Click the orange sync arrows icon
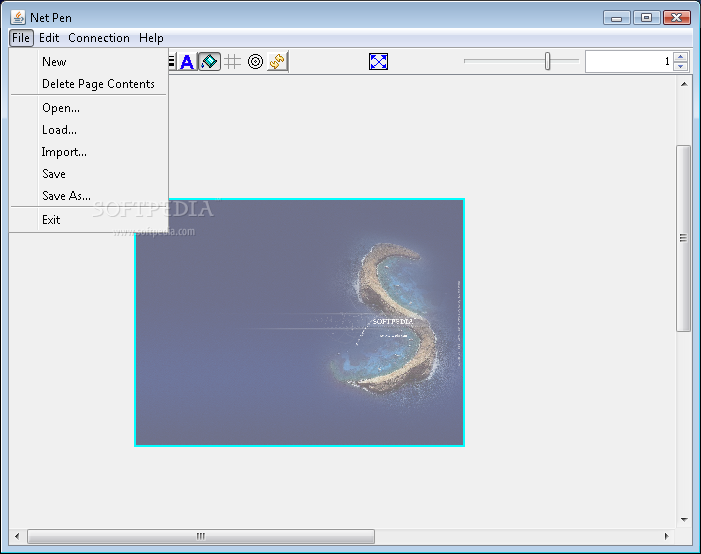The height and width of the screenshot is (554, 701). pyautogui.click(x=277, y=61)
